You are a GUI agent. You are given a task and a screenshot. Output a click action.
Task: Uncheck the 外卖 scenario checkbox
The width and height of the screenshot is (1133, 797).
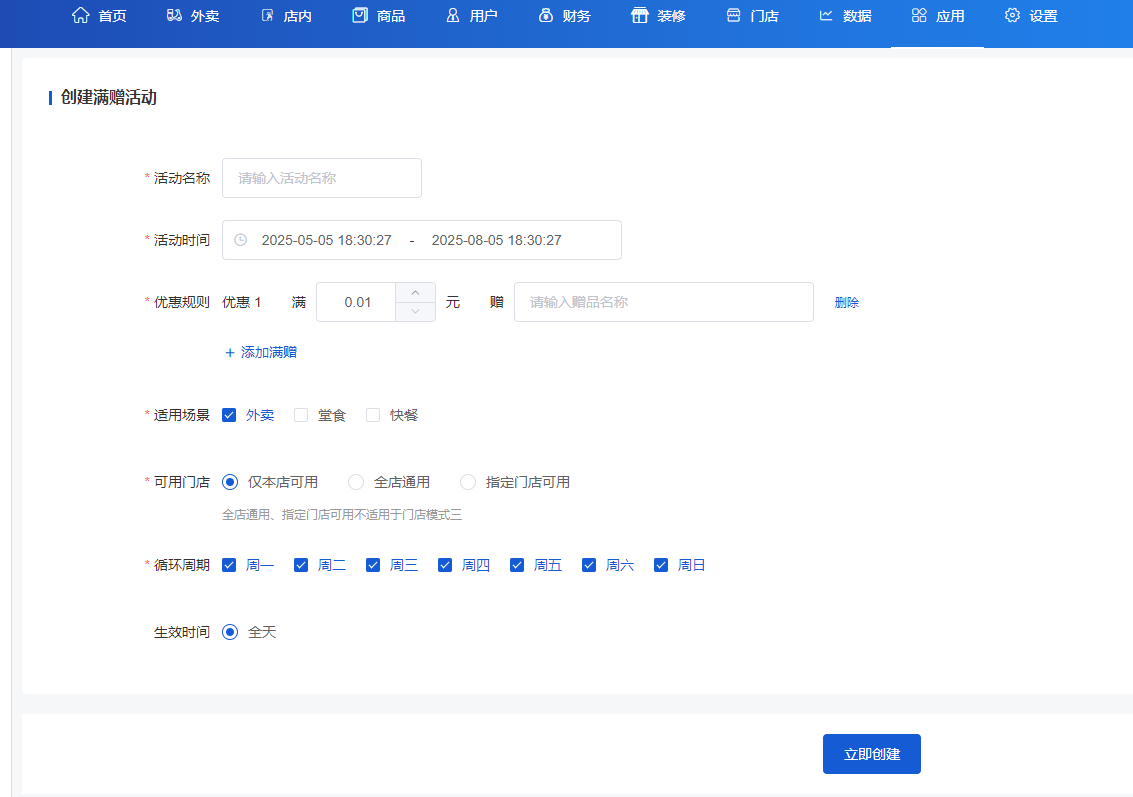pyautogui.click(x=229, y=415)
